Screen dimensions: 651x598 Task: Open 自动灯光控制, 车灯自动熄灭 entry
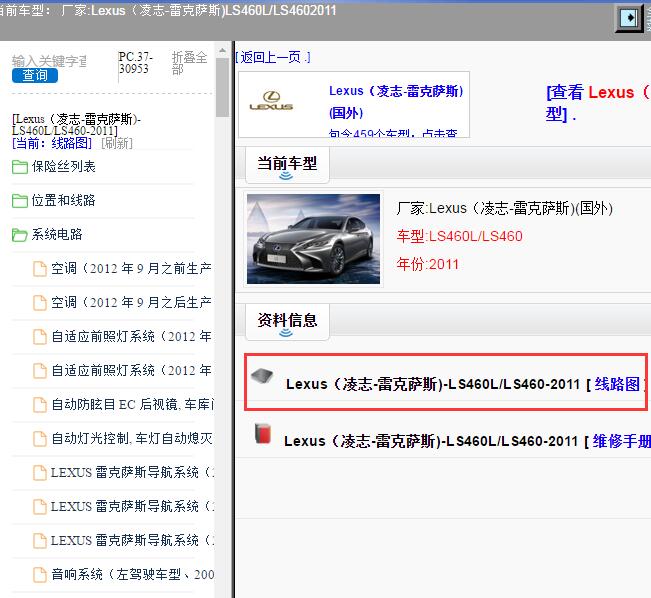tap(132, 439)
